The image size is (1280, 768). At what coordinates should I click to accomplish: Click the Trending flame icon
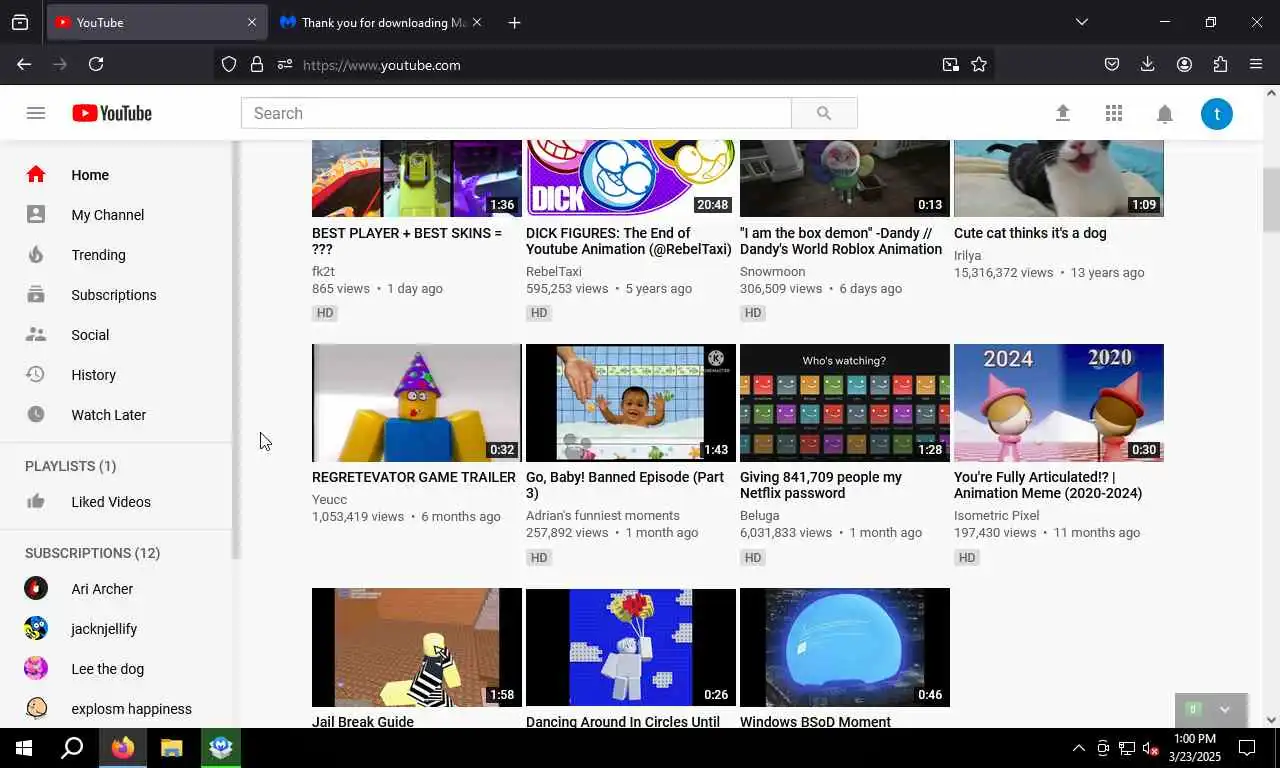pyautogui.click(x=36, y=254)
